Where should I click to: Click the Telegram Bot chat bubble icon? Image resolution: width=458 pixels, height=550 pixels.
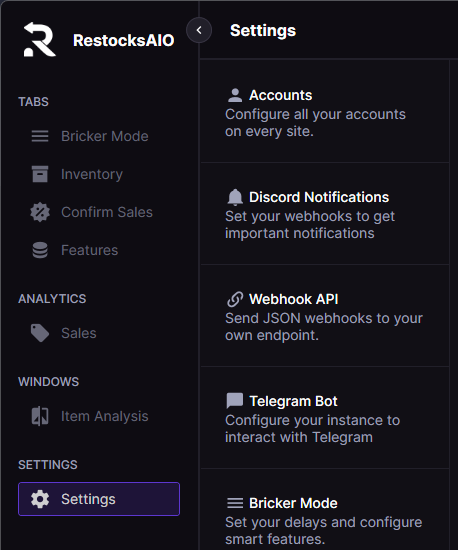(235, 401)
